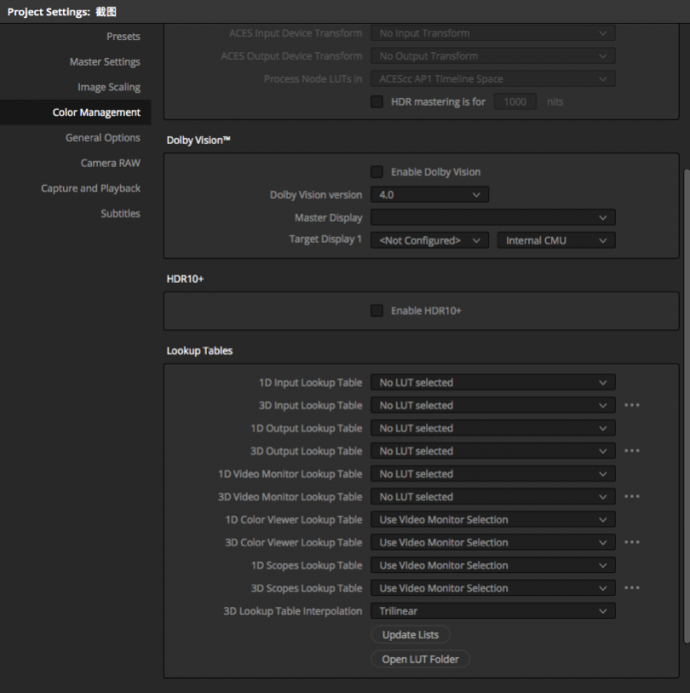This screenshot has width=690, height=693.
Task: Expand Target Display 1 Not Configured dropdown
Action: [x=429, y=240]
